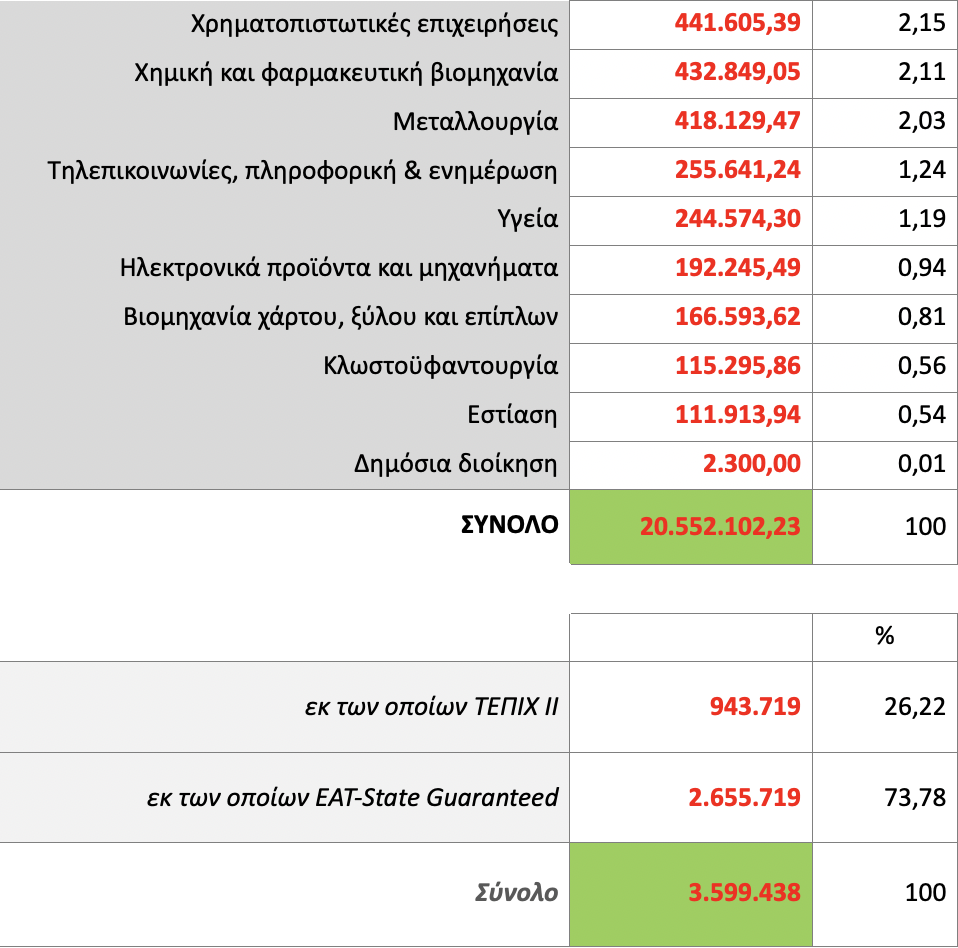Screen dimensions: 958x948
Task: Select the εκ των οποίων ΤΕΠΙΧ II cell
Action: point(431,707)
